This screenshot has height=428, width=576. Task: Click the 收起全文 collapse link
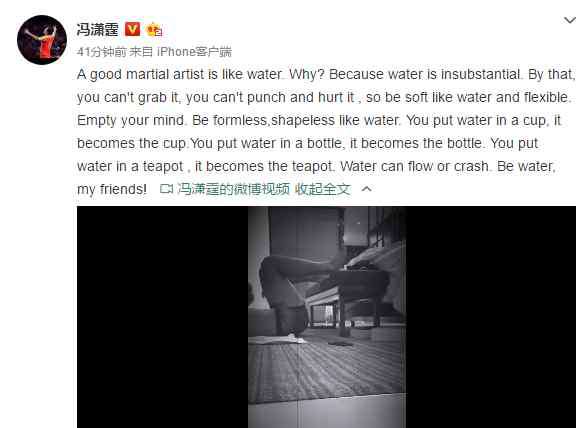tap(323, 189)
